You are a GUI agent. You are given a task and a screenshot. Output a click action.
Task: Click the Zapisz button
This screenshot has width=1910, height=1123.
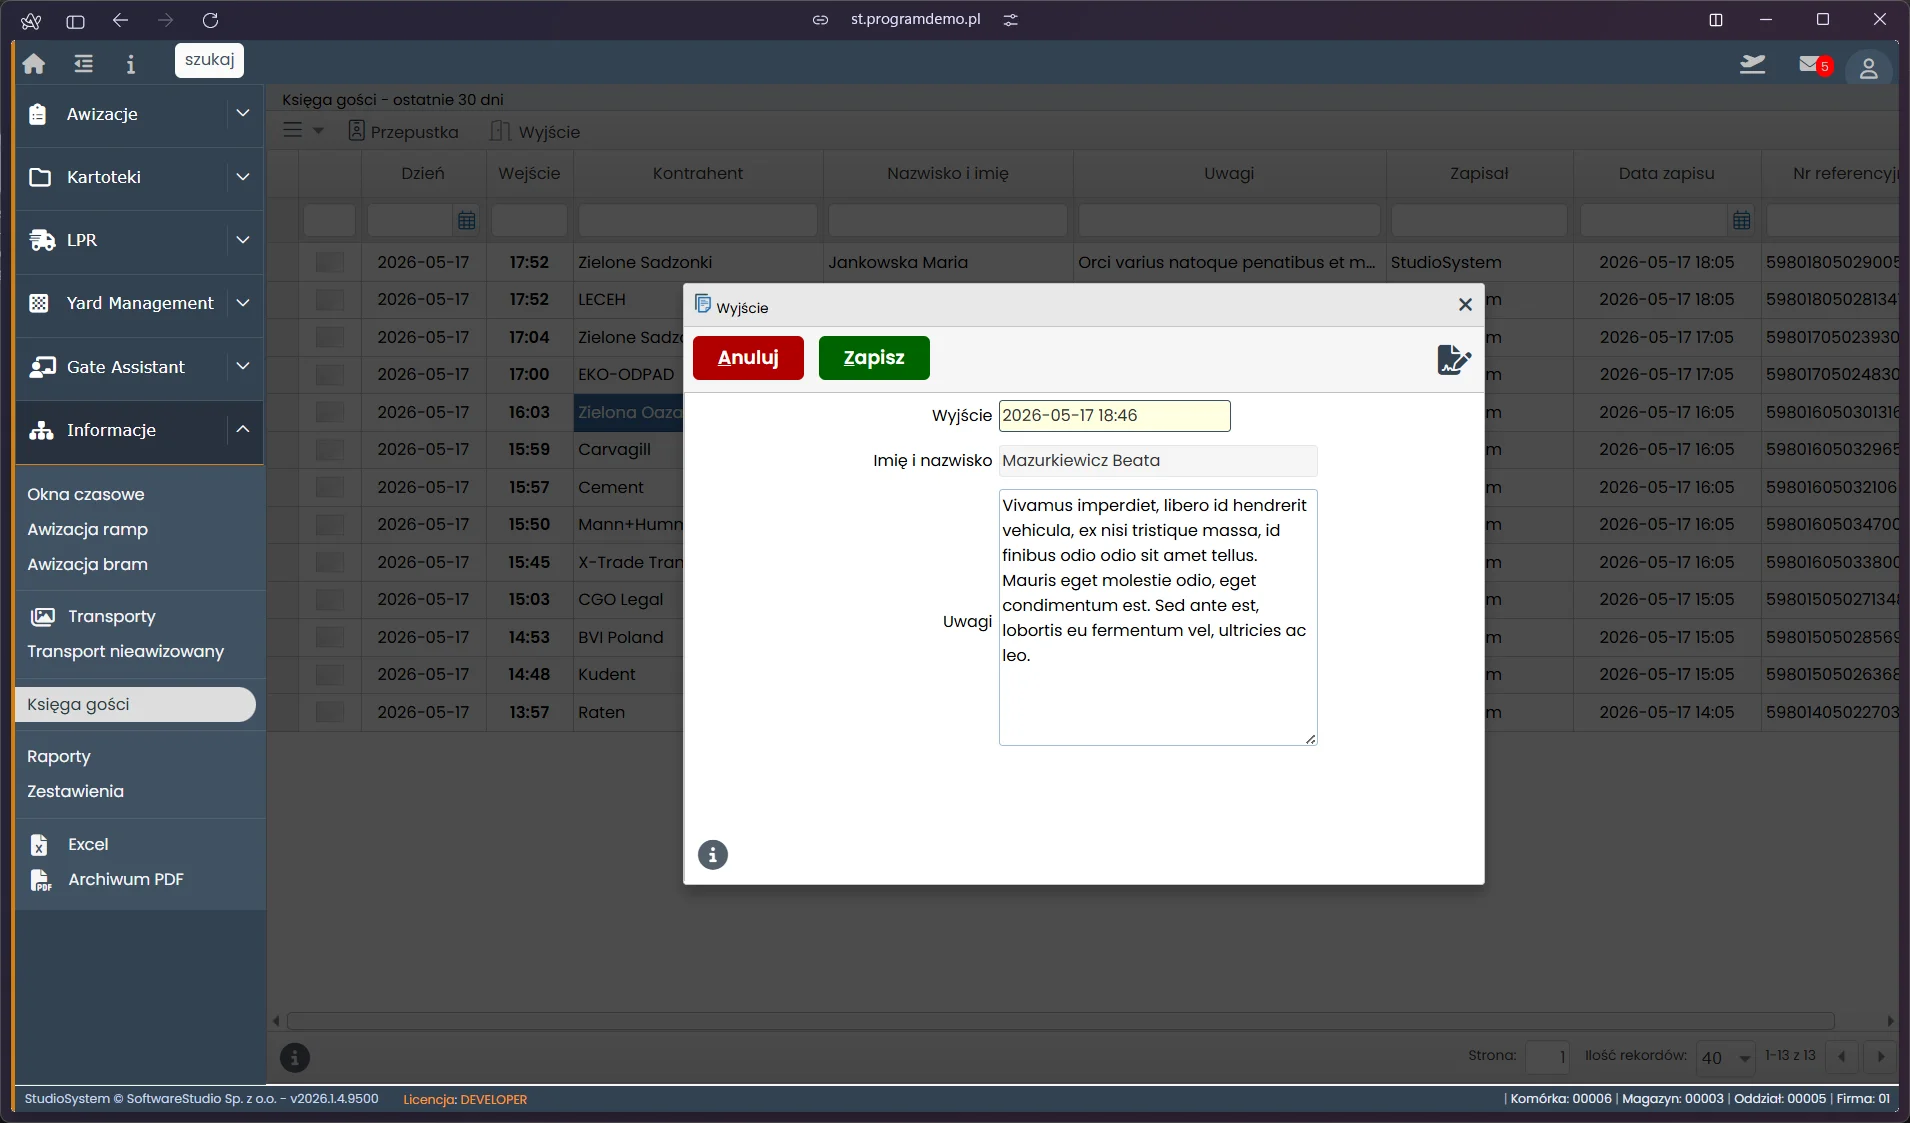(874, 358)
